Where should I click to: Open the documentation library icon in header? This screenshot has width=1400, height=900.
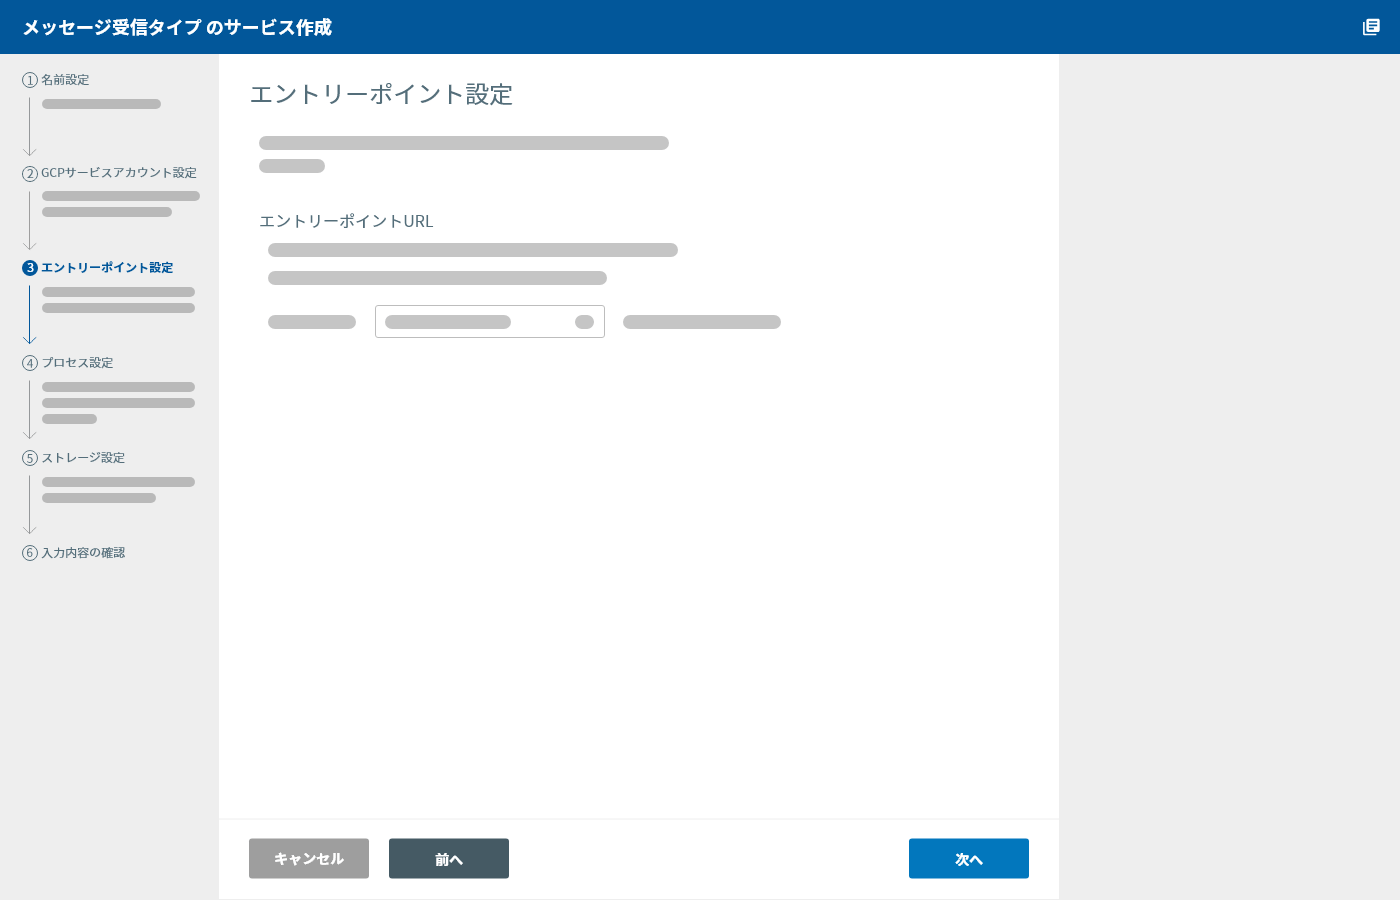point(1371,27)
